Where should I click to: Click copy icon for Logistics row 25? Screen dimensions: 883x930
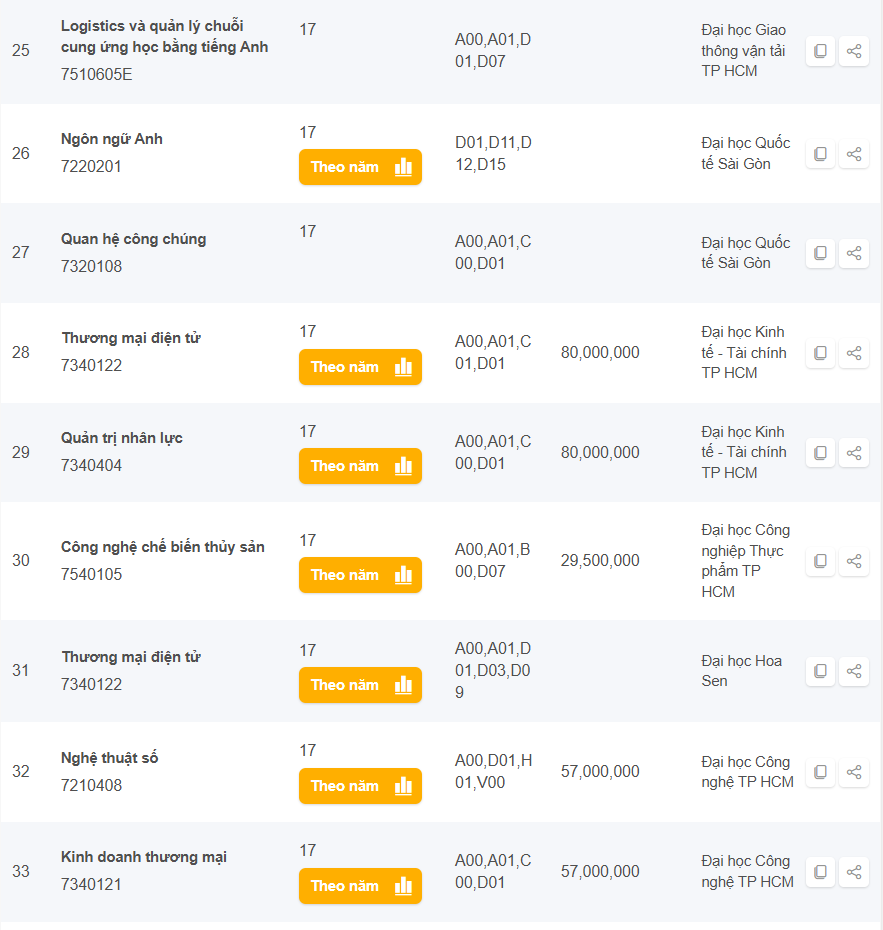point(820,51)
